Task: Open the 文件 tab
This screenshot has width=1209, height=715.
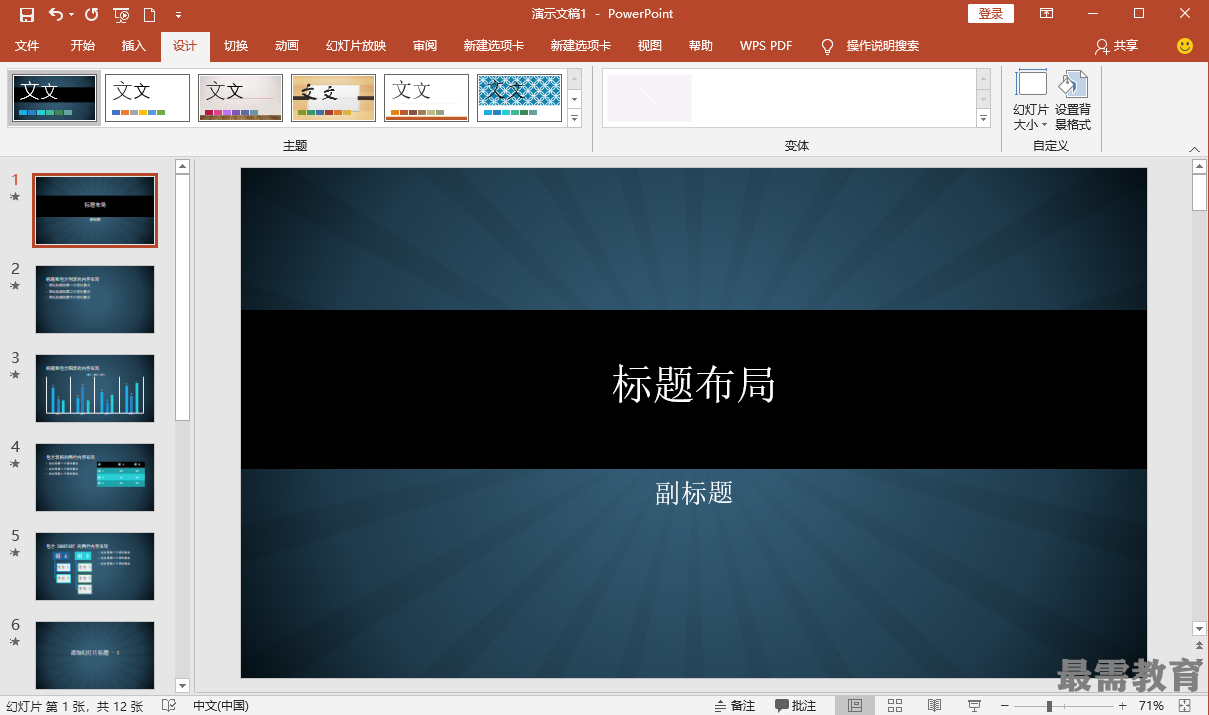Action: coord(27,46)
